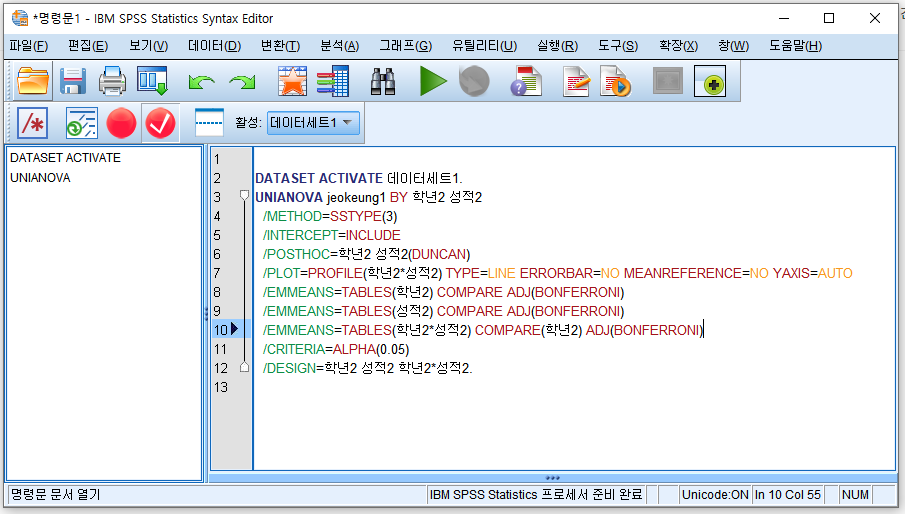Viewport: 905px width, 514px height.
Task: Open the variables list icon
Action: coord(333,81)
